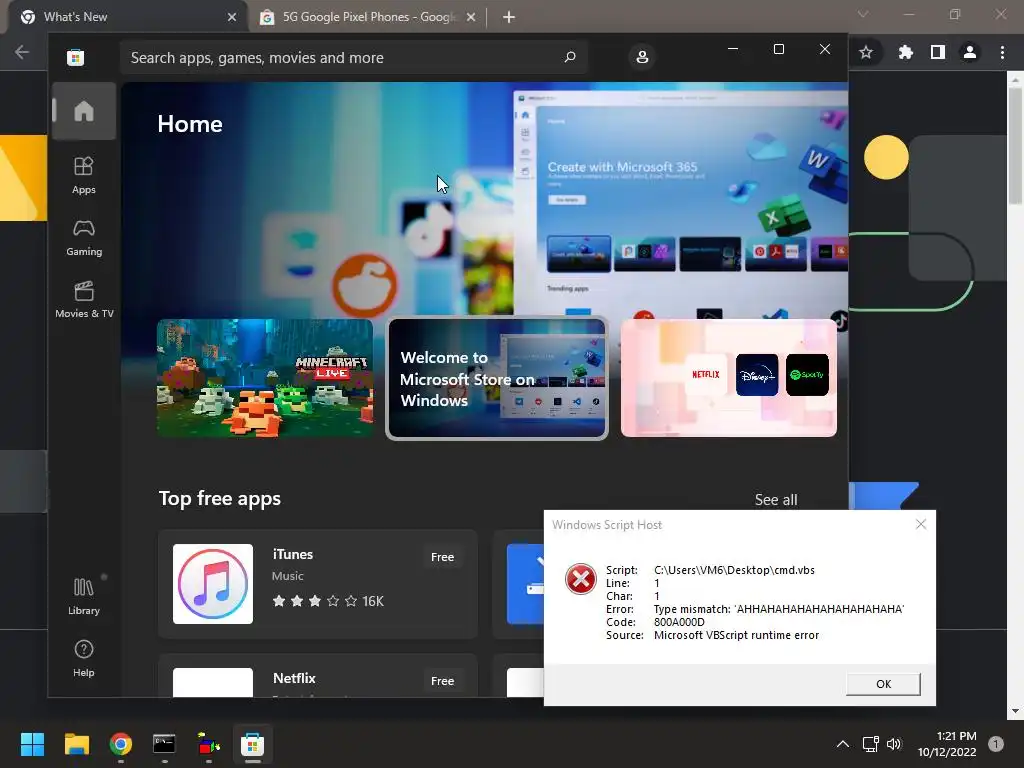
Task: Click into the Store search field
Action: point(353,57)
